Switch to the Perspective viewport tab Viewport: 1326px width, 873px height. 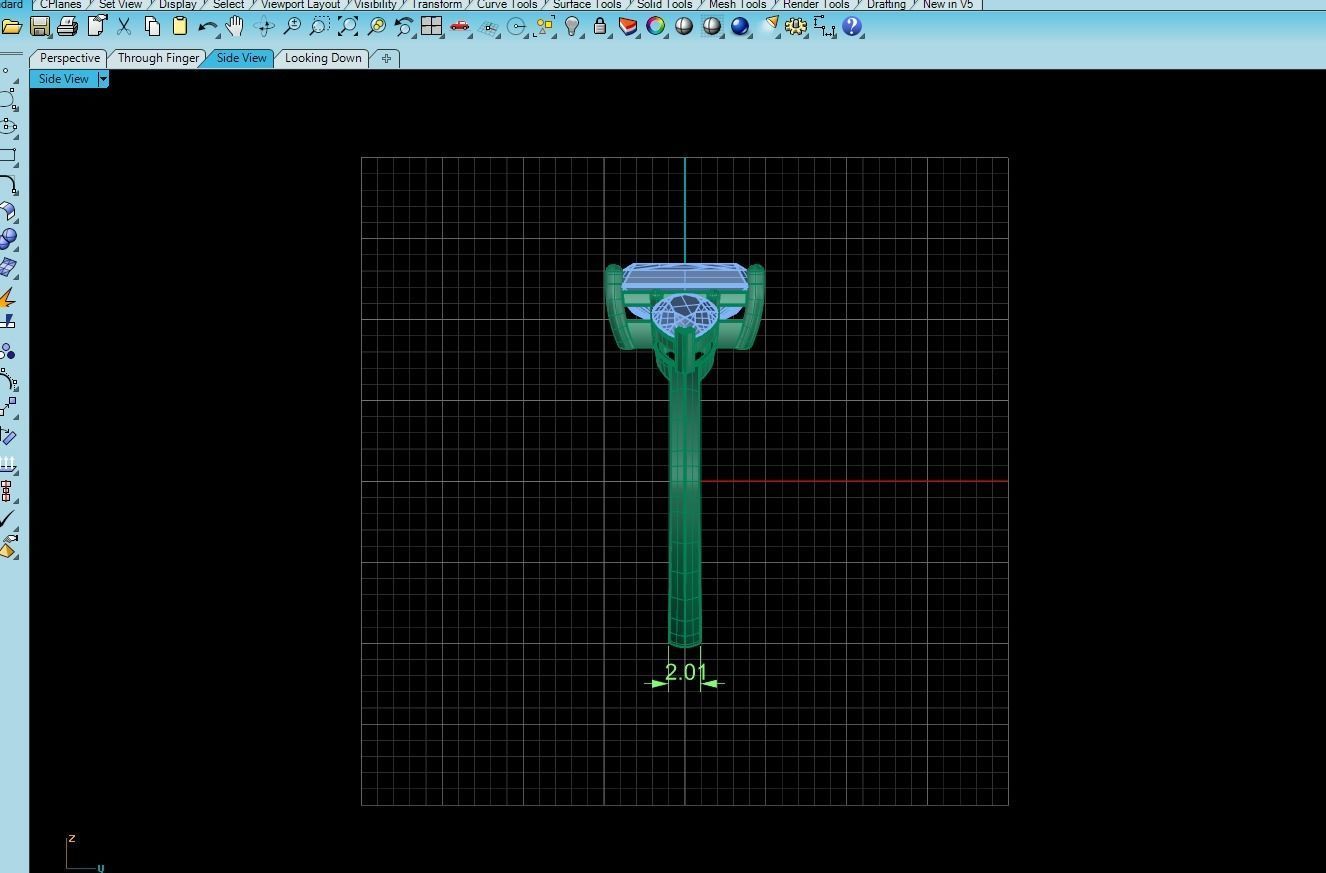click(70, 58)
